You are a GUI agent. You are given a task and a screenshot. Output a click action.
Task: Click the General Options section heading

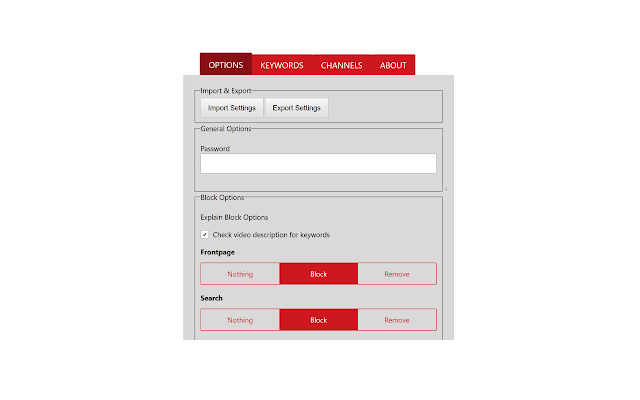(226, 128)
